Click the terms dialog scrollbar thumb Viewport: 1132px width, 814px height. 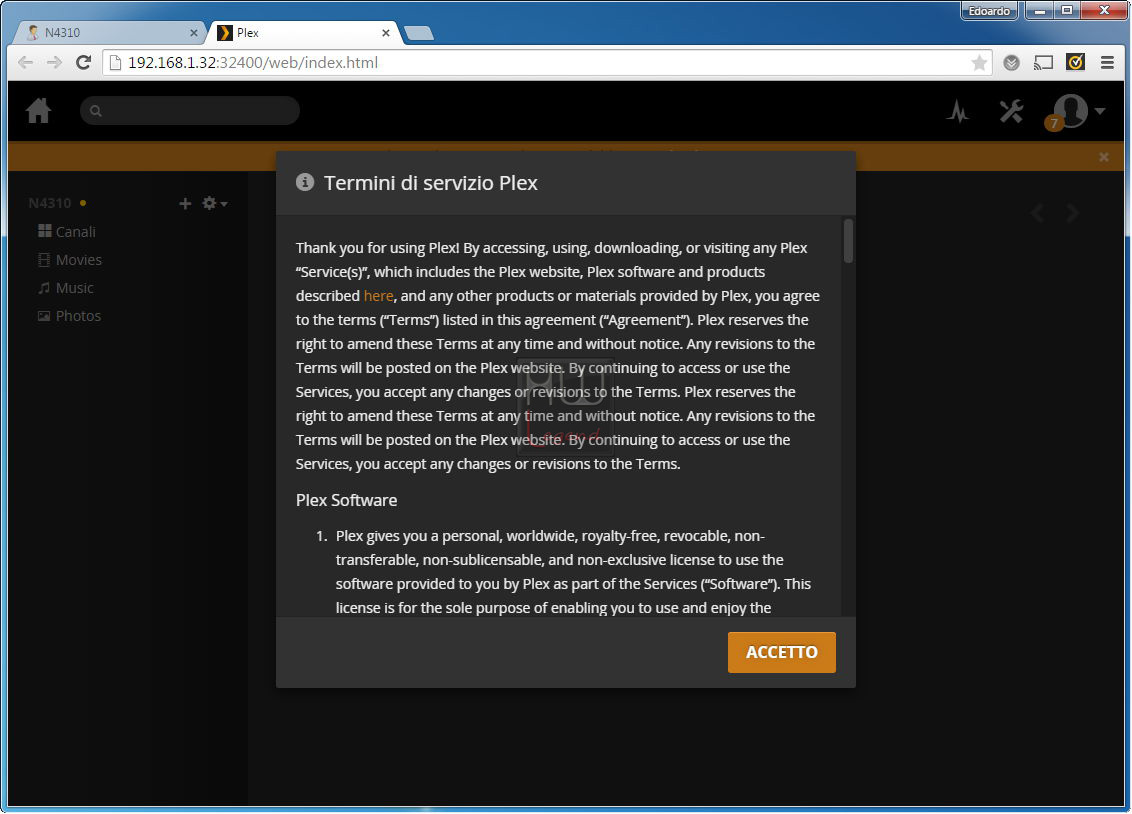(848, 241)
